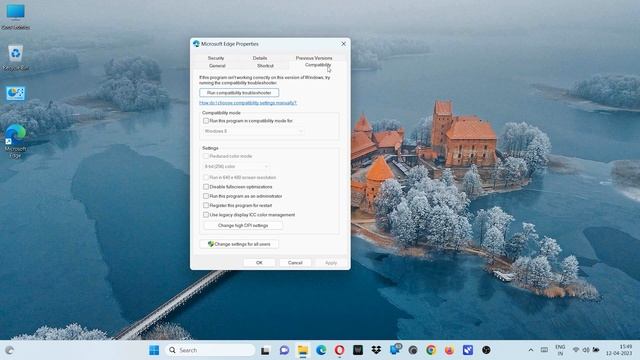Open ENG IN language switcher
This screenshot has width=640, height=360.
tap(560, 350)
